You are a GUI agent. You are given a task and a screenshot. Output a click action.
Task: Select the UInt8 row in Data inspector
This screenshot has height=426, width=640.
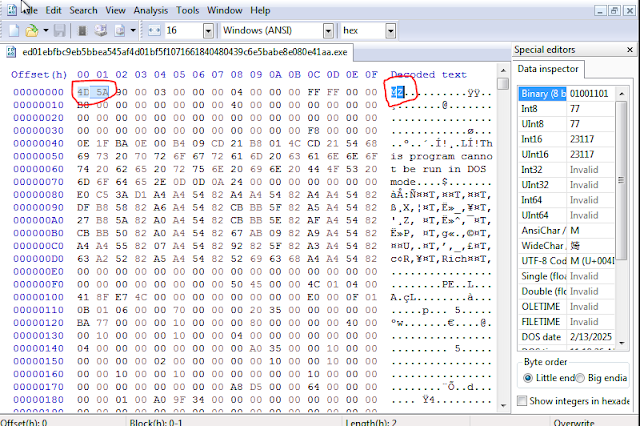click(x=567, y=124)
